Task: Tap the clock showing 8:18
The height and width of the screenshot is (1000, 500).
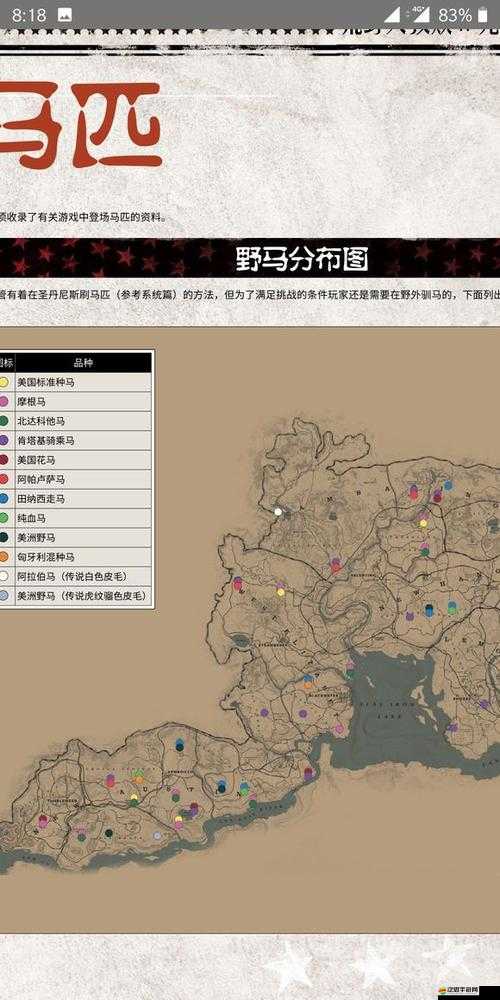Action: pyautogui.click(x=29, y=15)
